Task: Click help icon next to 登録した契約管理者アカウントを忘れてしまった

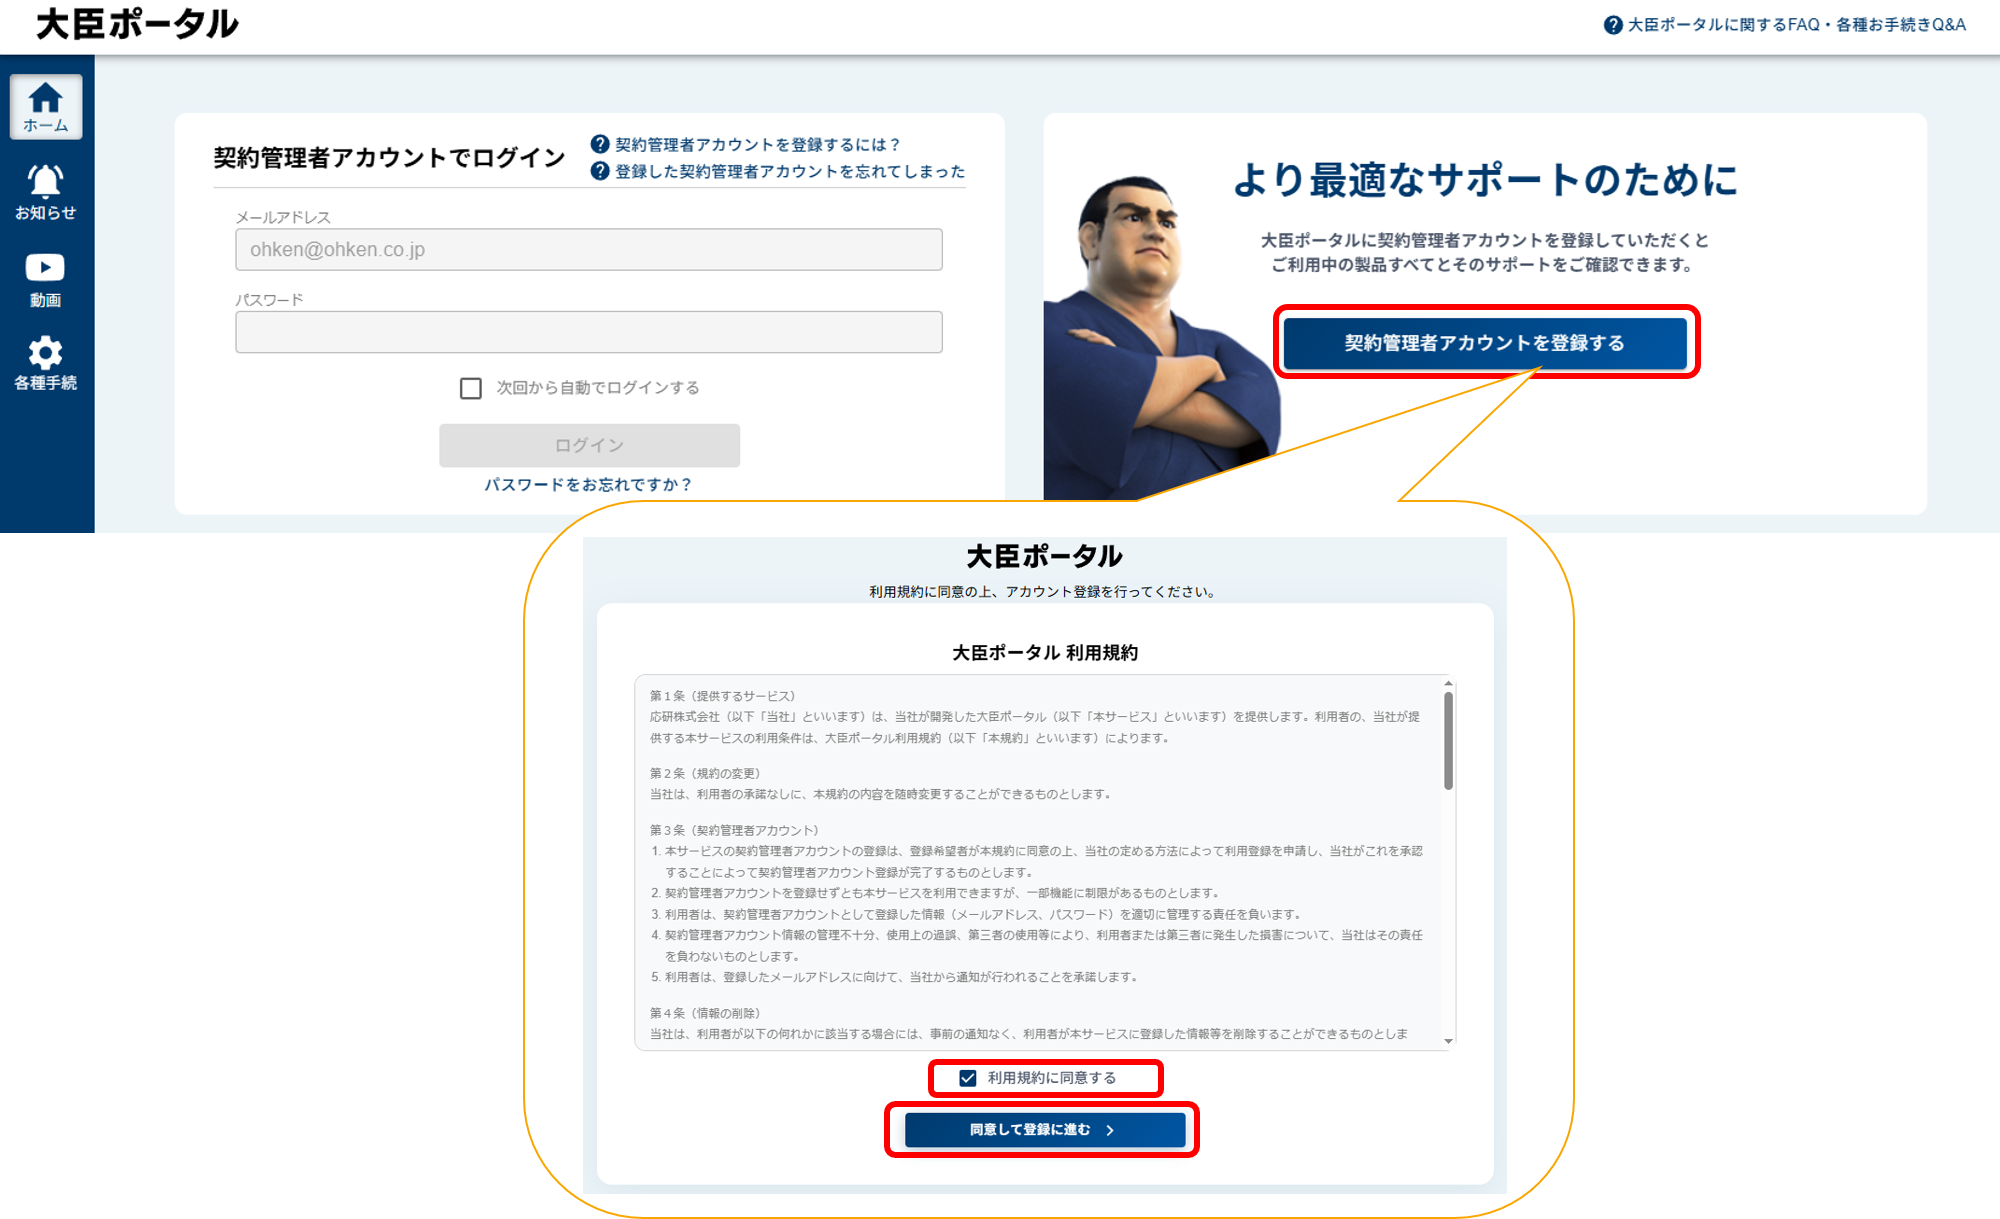Action: pos(600,171)
